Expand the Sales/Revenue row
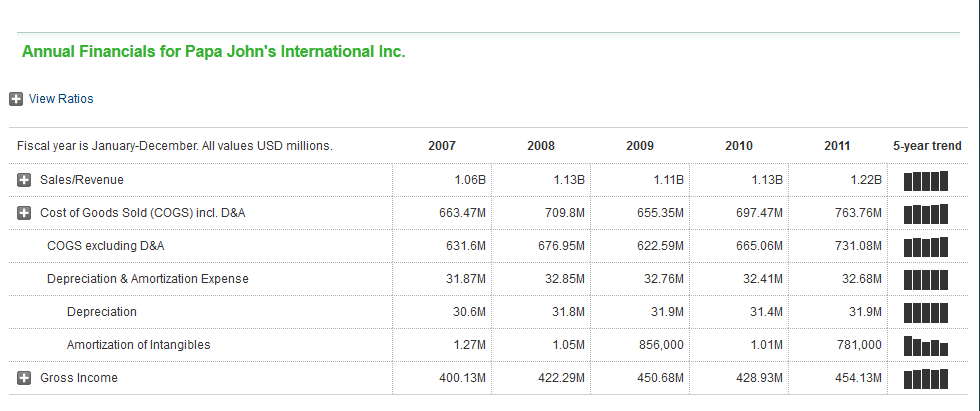This screenshot has width=980, height=411. click(x=24, y=180)
